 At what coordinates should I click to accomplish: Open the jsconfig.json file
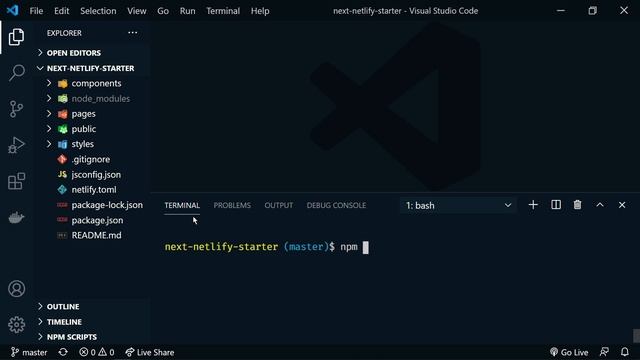click(x=91, y=174)
